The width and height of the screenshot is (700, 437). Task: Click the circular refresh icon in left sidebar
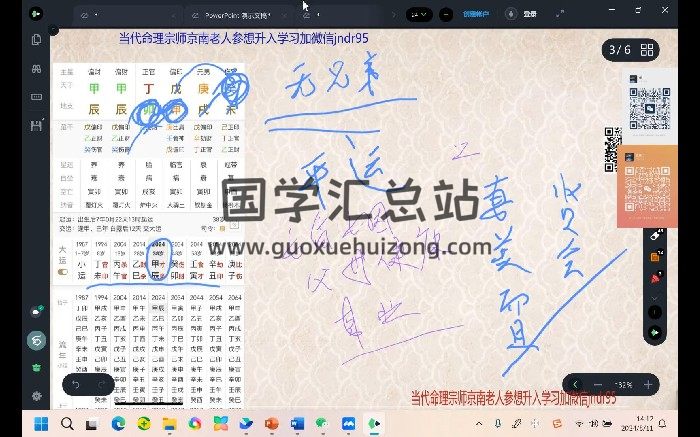(x=37, y=341)
